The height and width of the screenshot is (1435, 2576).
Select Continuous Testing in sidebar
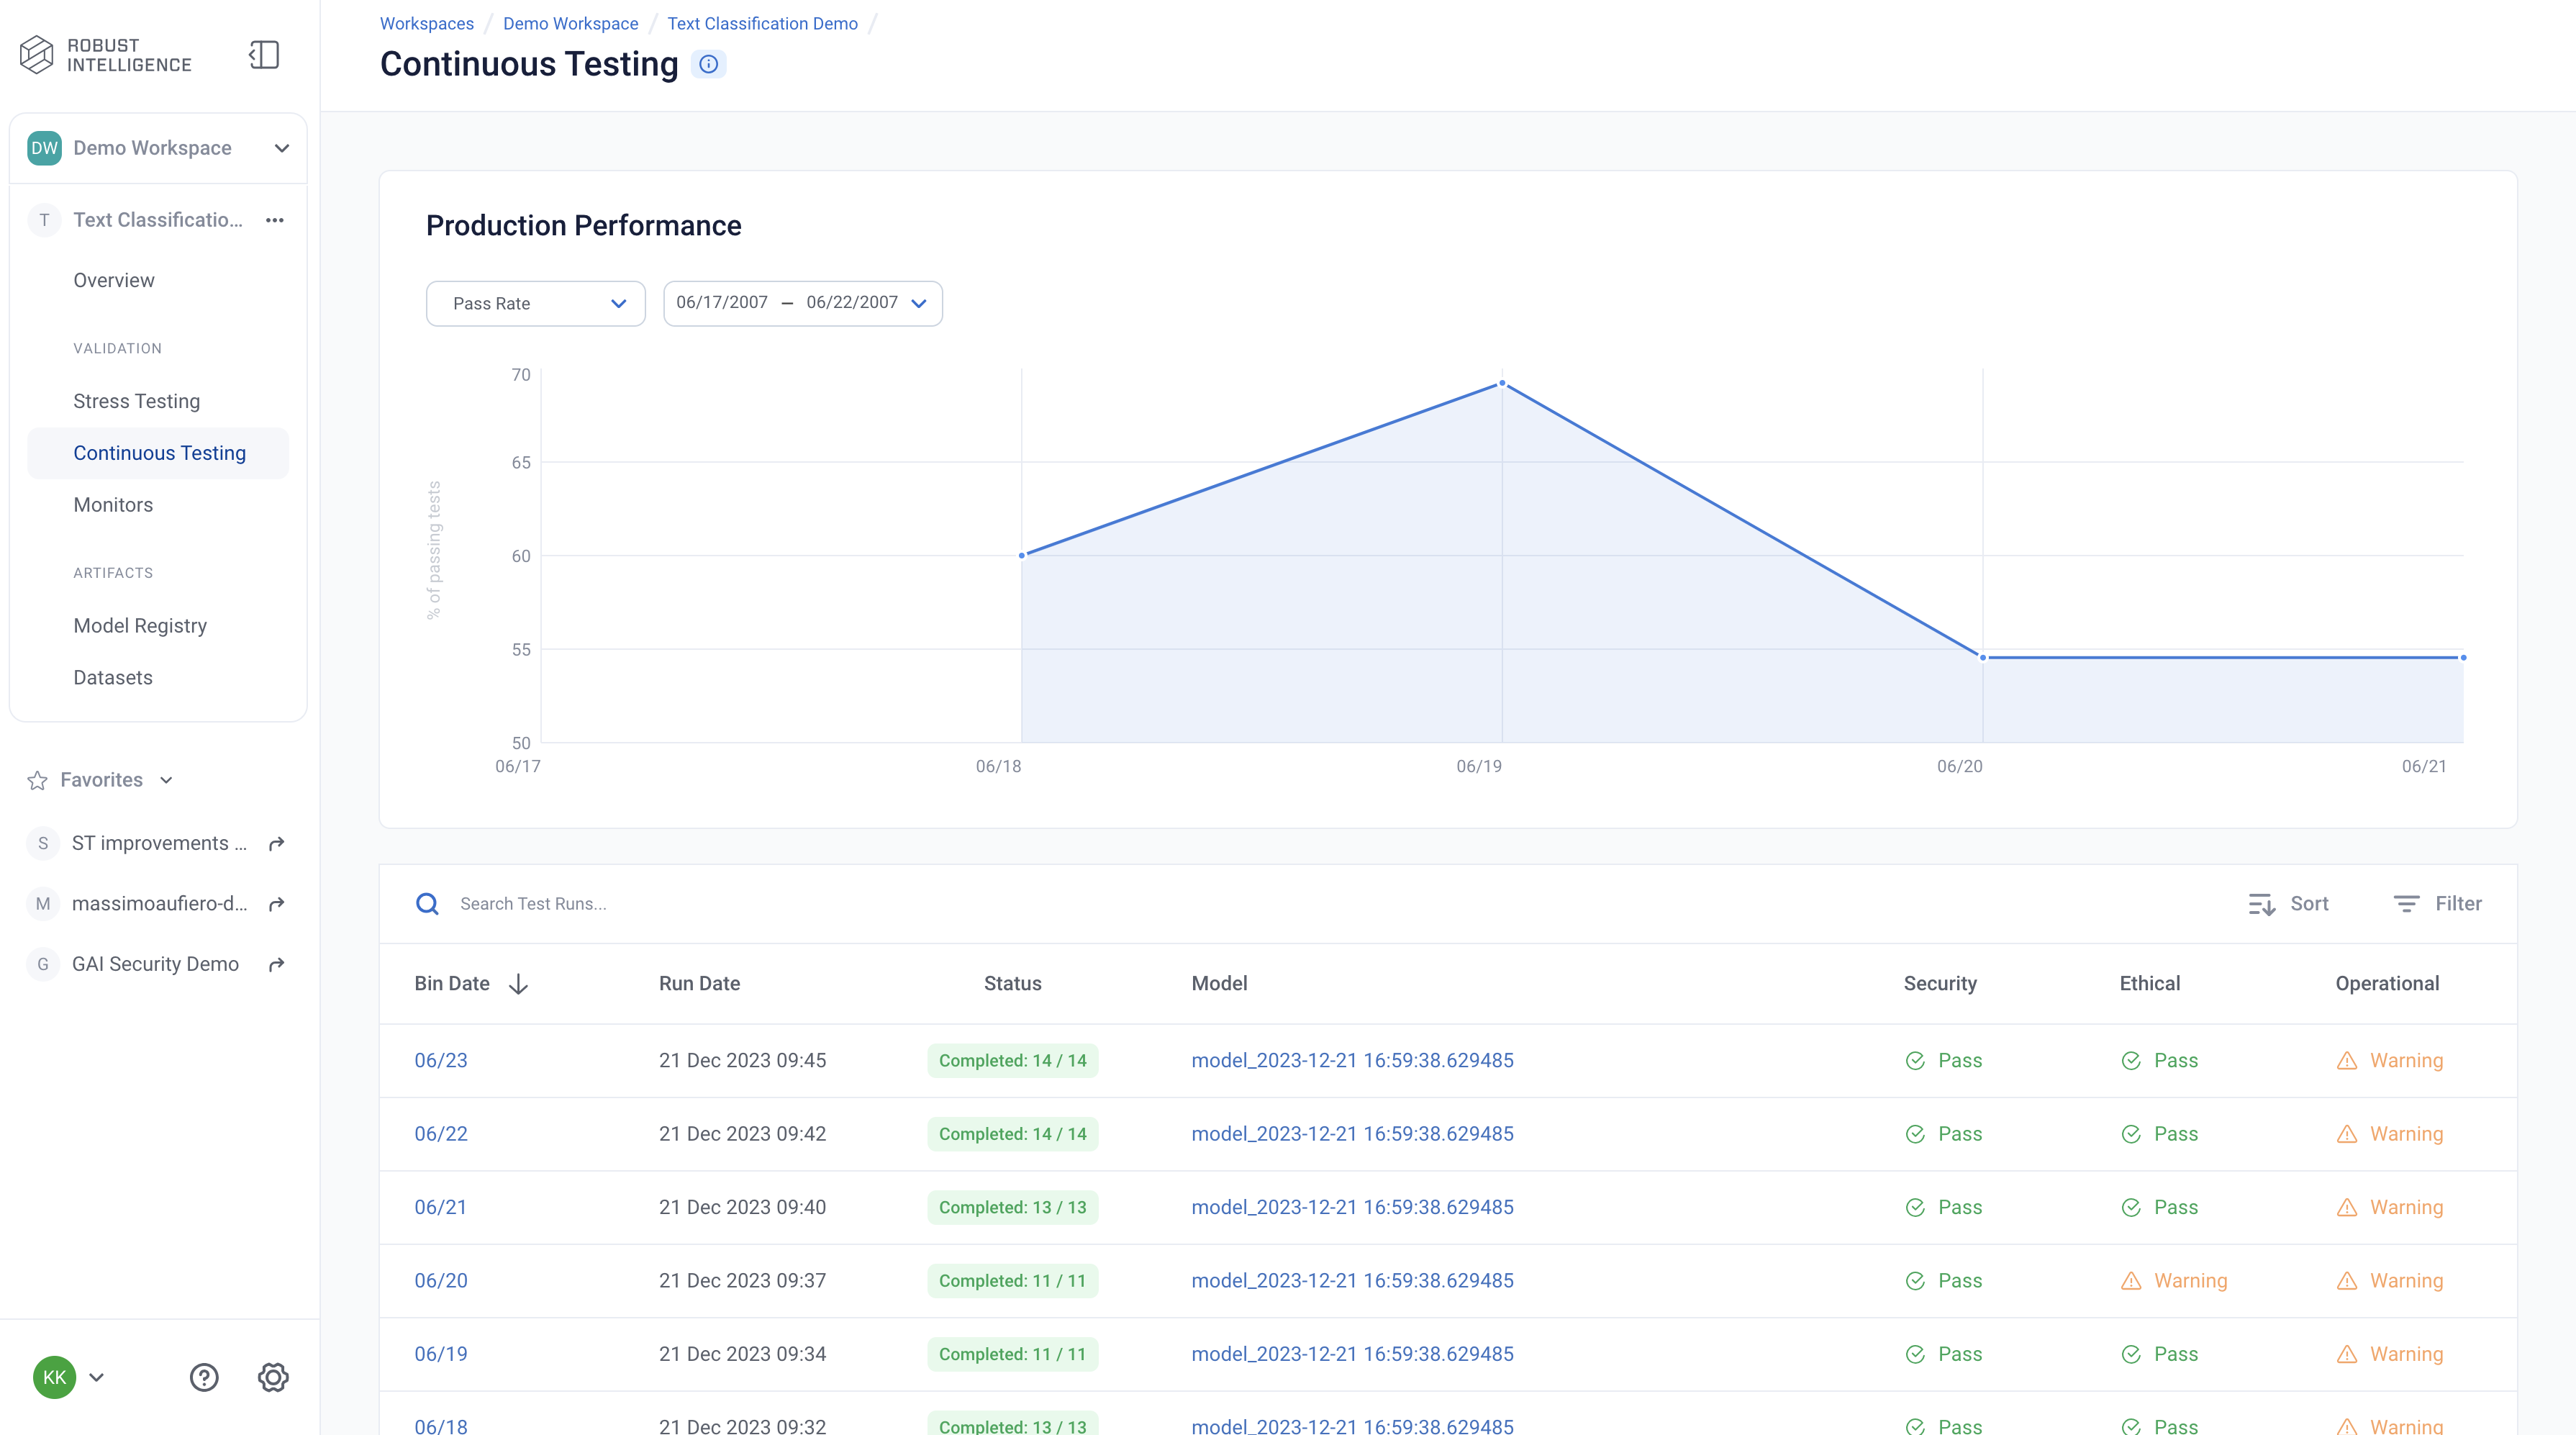(160, 453)
